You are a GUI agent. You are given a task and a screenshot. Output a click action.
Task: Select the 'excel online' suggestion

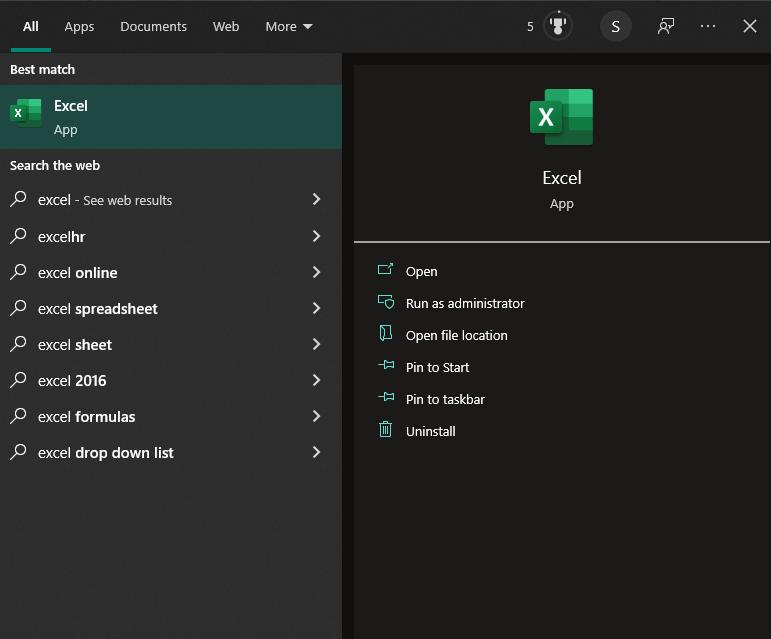coord(171,272)
